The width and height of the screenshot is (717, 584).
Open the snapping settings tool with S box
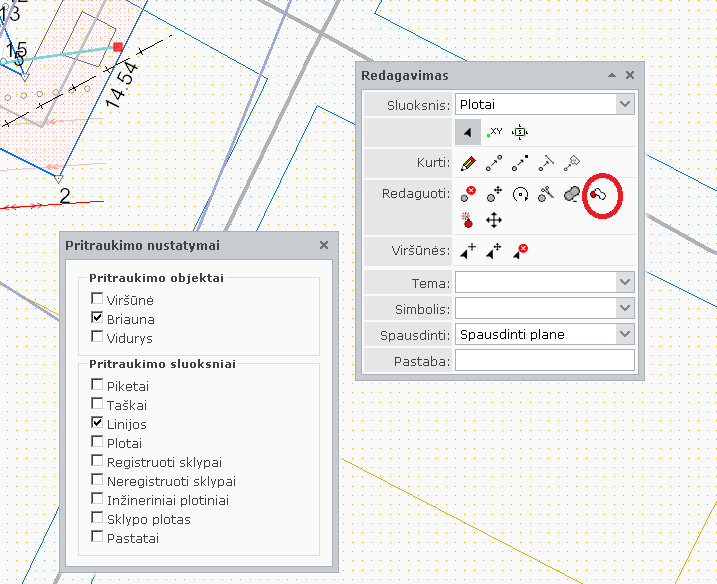[x=520, y=132]
